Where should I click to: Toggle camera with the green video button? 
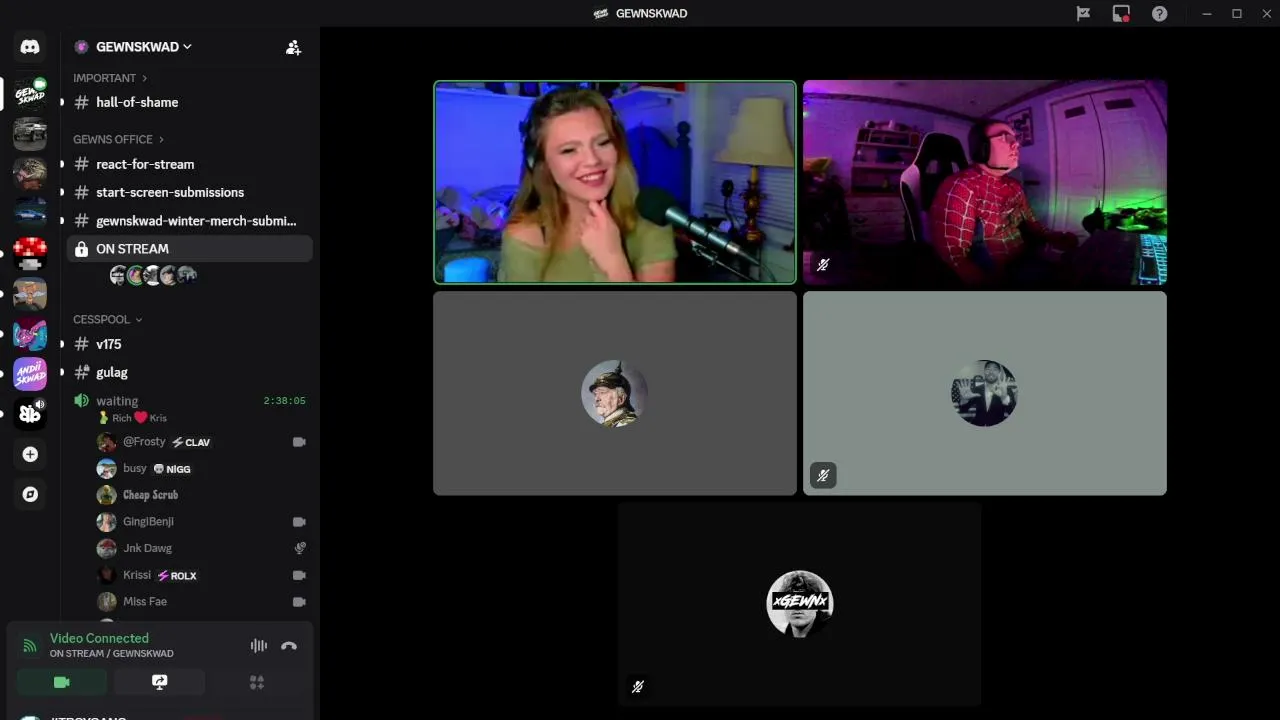[x=61, y=682]
